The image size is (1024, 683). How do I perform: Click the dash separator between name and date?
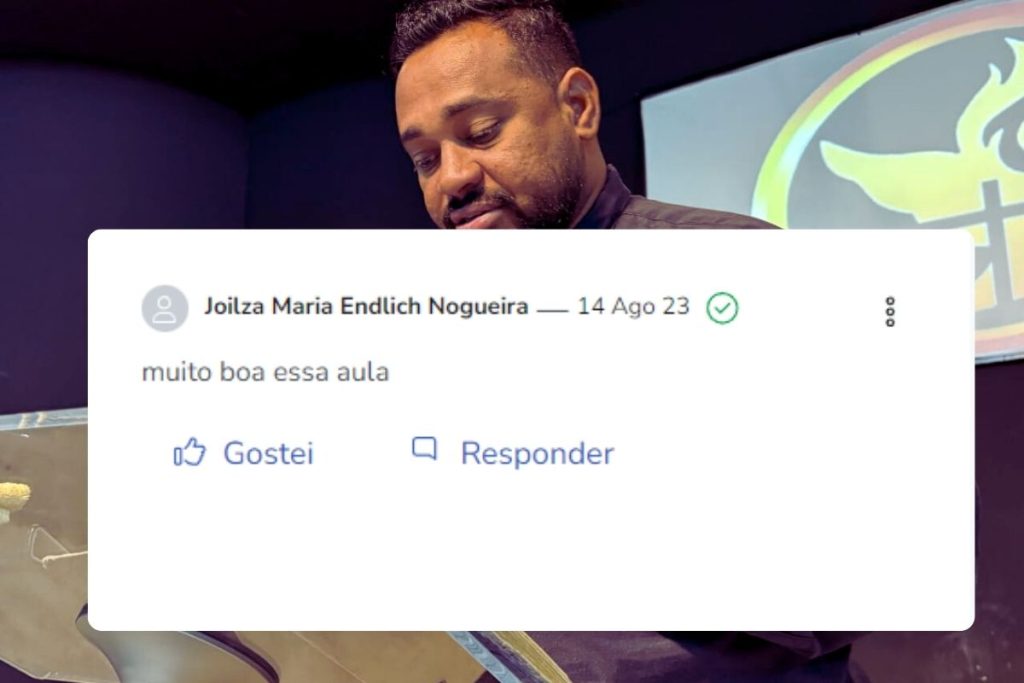pos(552,311)
